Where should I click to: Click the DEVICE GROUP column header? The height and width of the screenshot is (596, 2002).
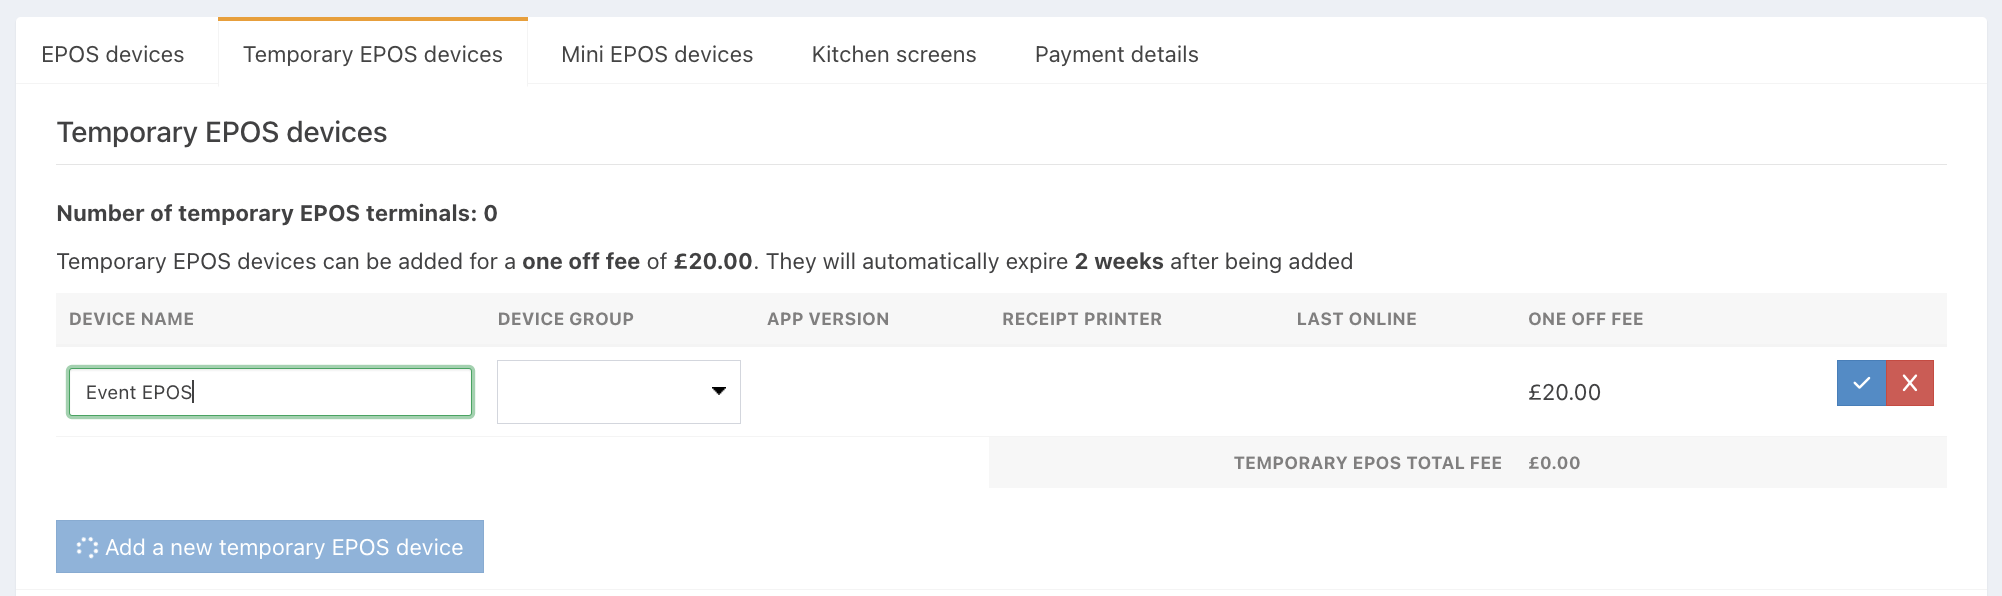(566, 319)
